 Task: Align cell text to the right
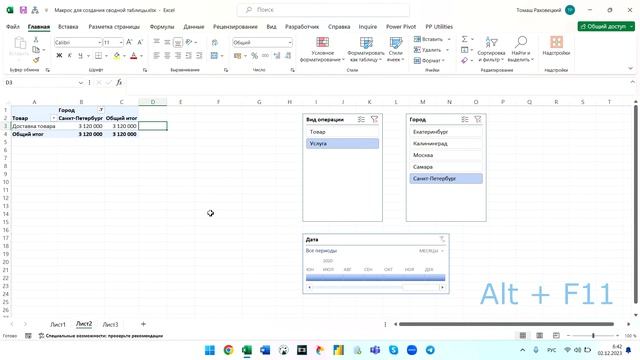tap(178, 56)
